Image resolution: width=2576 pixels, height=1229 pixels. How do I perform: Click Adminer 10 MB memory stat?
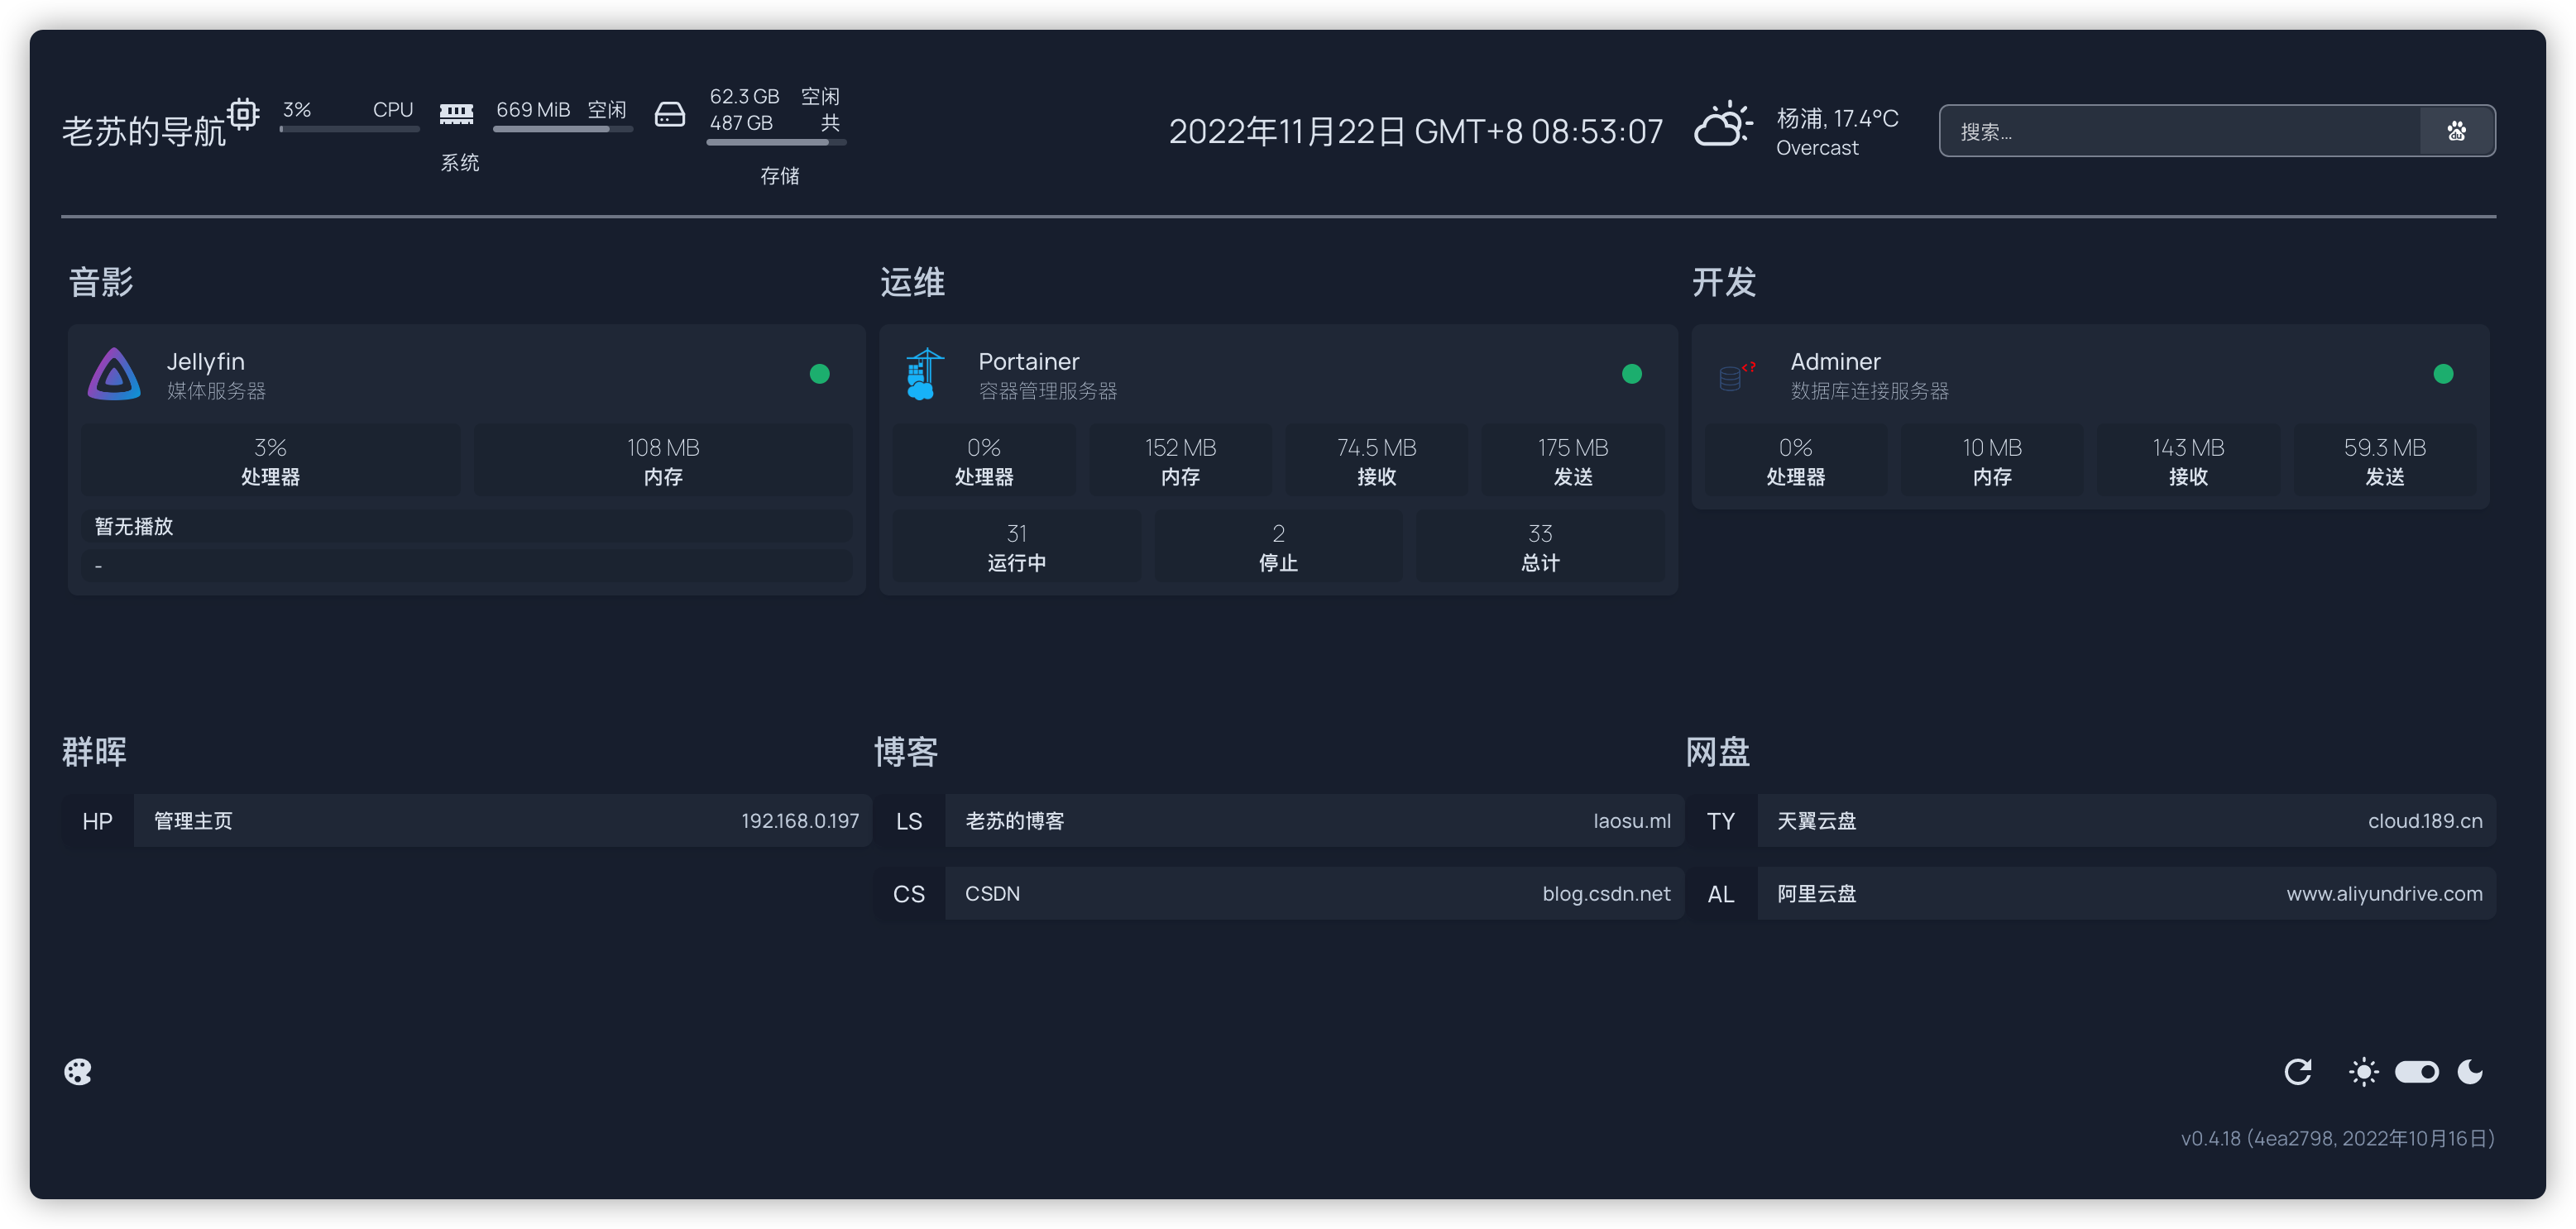pos(1992,460)
